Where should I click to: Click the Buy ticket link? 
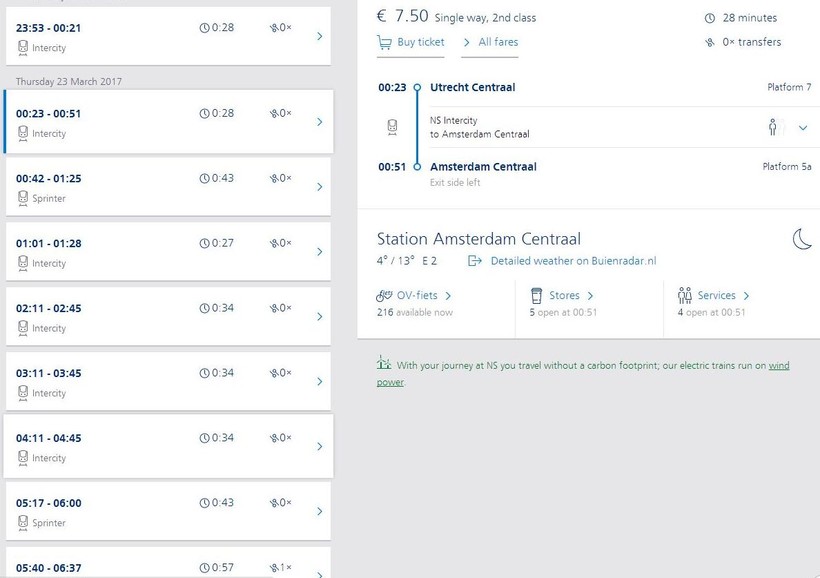point(420,42)
